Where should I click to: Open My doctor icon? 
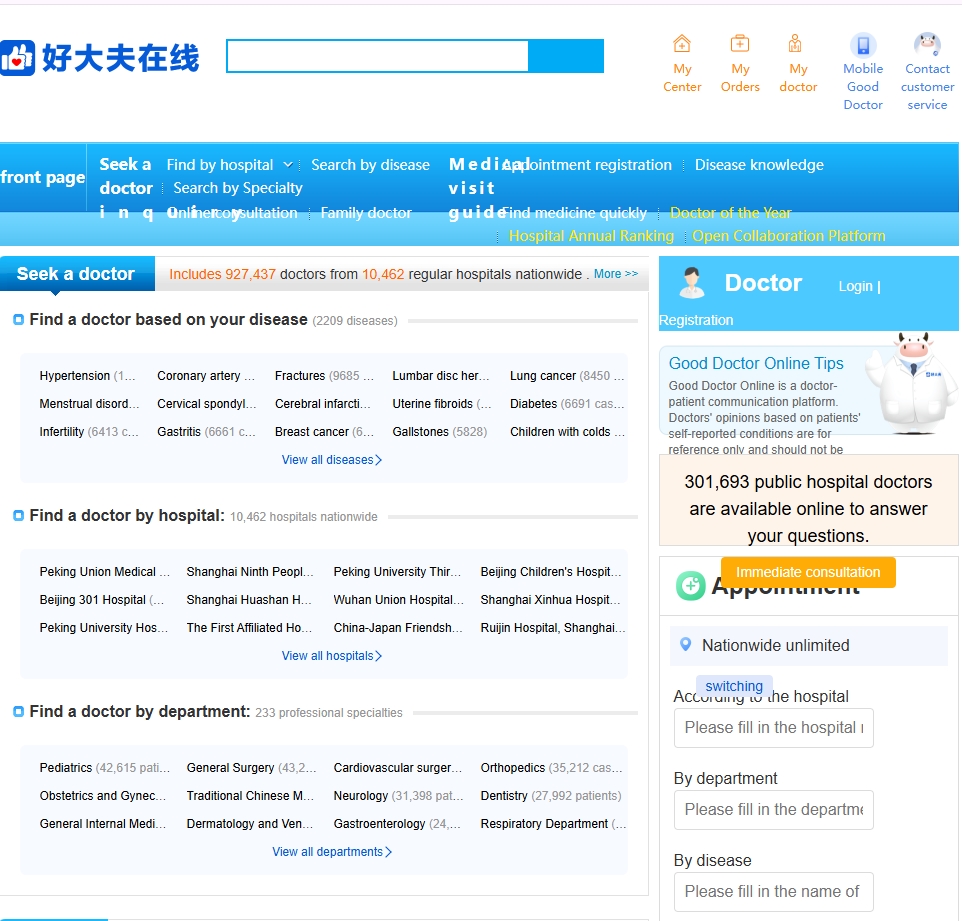pos(795,44)
